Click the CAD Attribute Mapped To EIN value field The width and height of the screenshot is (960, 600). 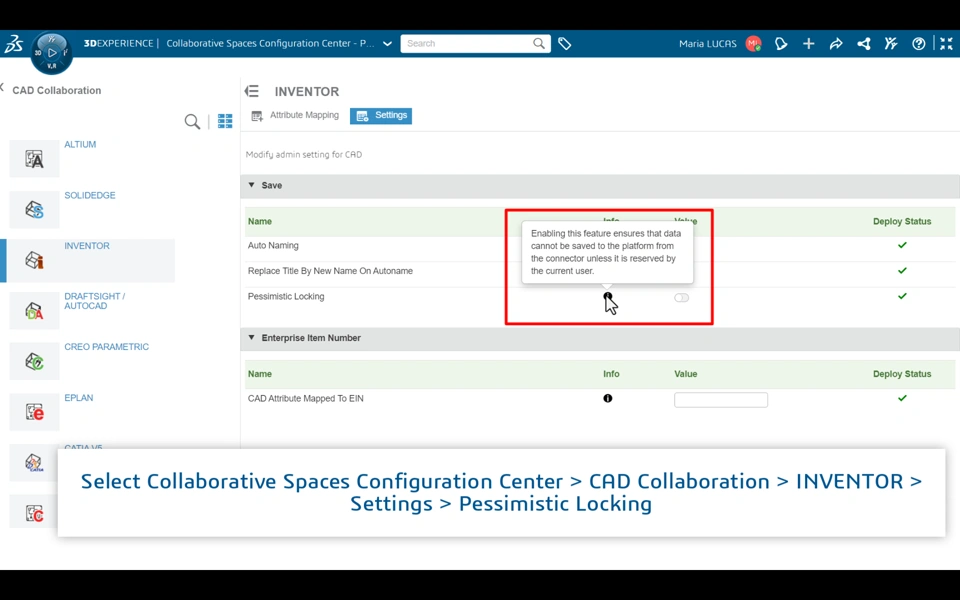tap(721, 400)
